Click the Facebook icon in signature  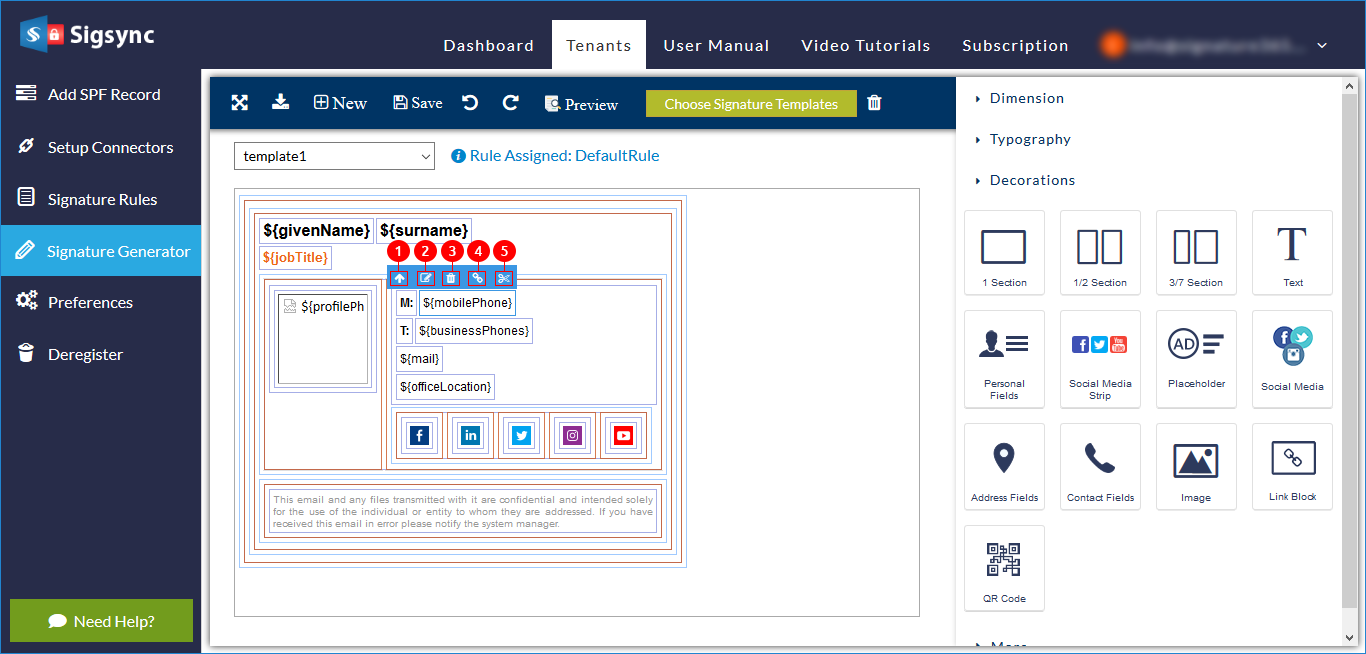click(419, 435)
